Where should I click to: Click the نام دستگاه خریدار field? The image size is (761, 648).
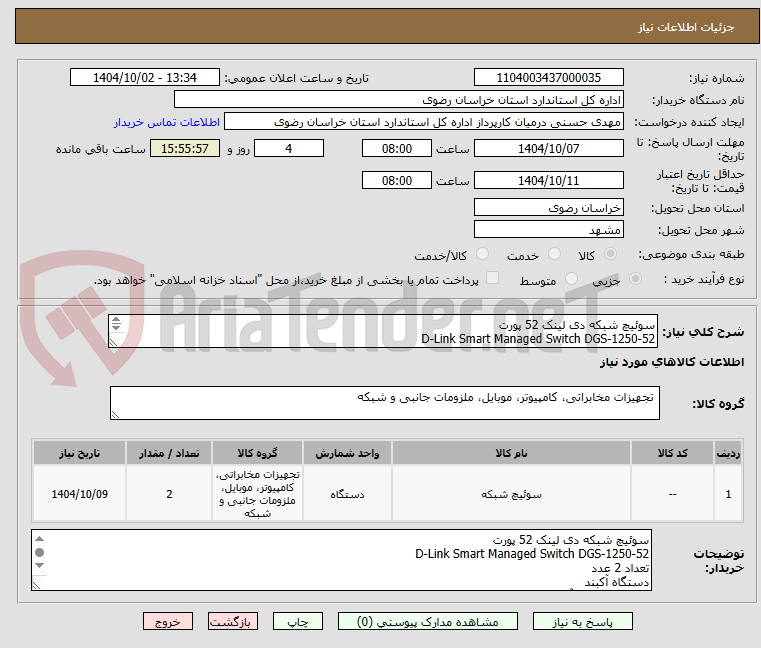click(398, 100)
